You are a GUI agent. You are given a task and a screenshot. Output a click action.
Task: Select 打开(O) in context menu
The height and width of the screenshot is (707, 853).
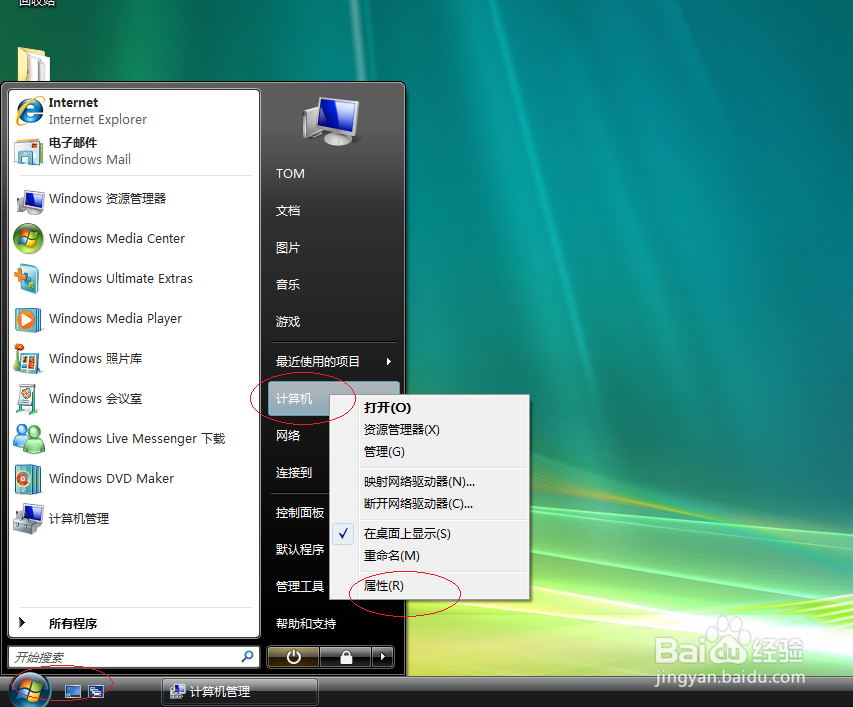387,408
